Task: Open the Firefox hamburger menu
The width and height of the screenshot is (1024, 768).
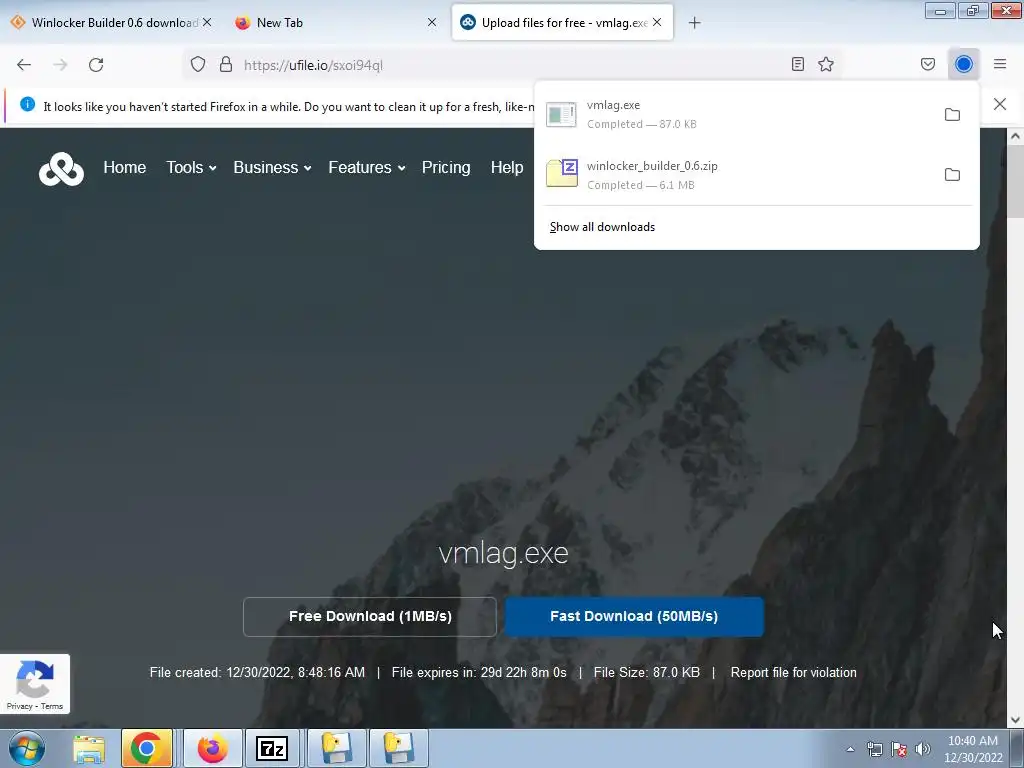Action: click(1000, 64)
